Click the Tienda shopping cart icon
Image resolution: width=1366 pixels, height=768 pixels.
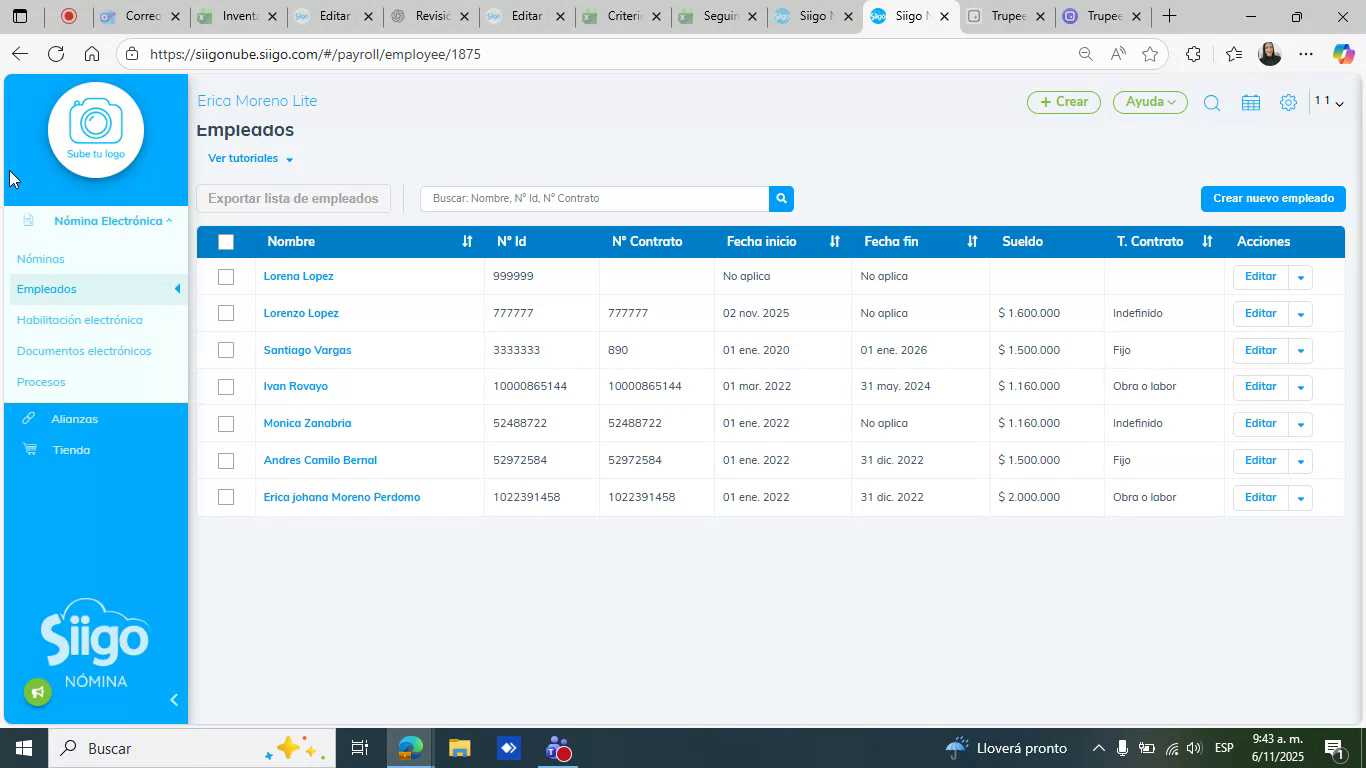point(29,449)
